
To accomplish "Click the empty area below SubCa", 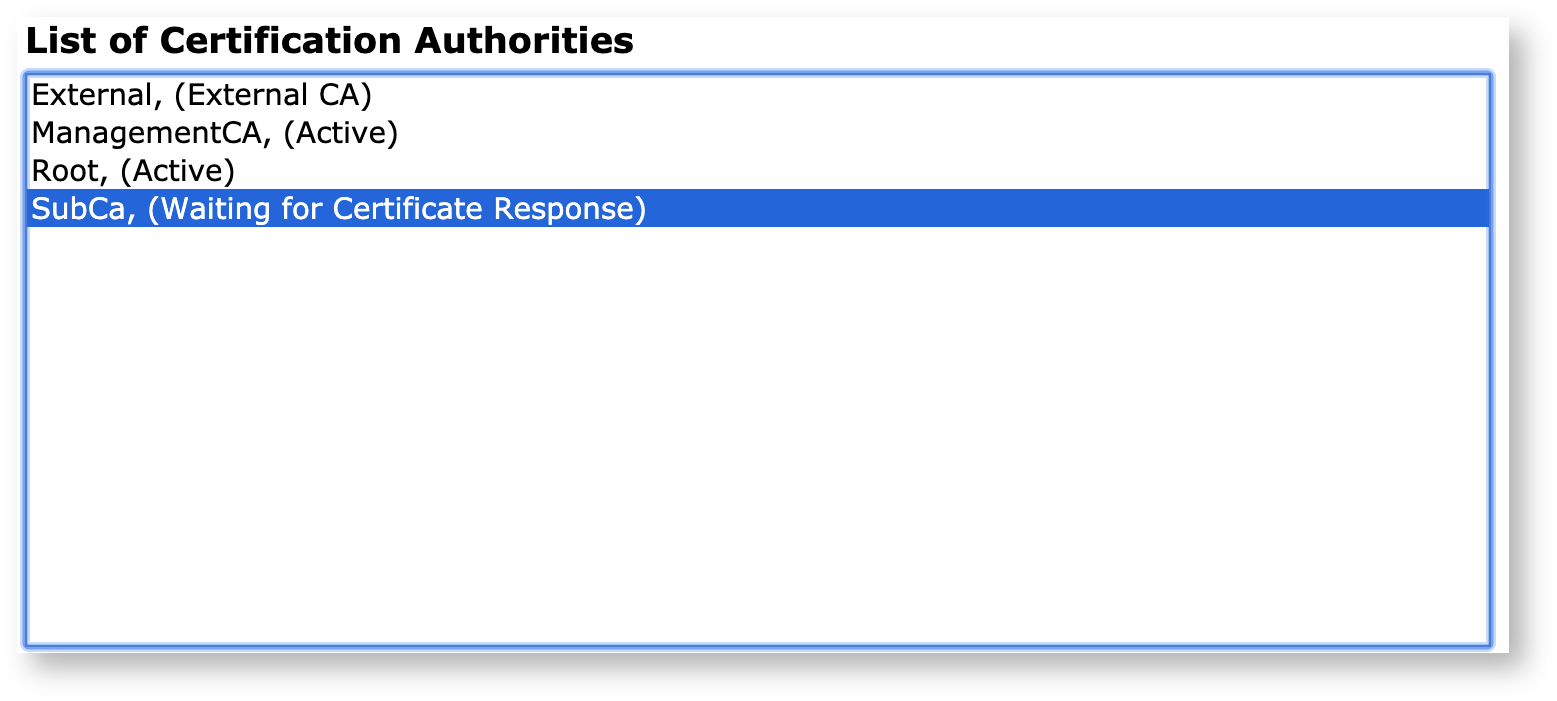I will pos(756,430).
